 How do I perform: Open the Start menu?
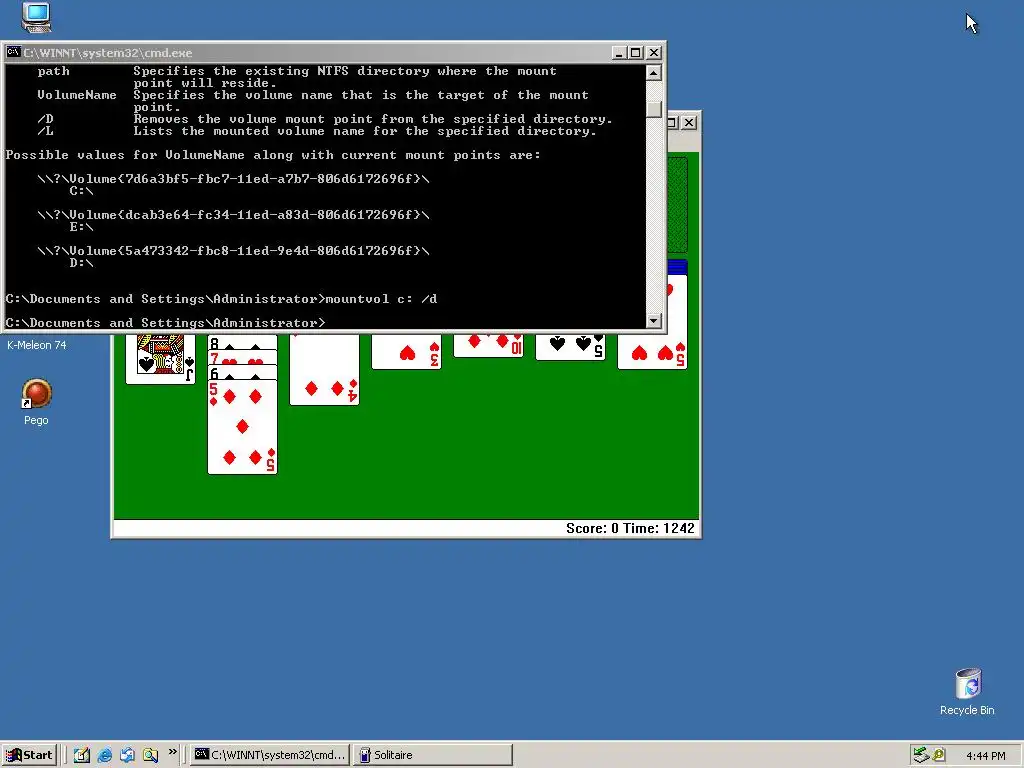point(29,755)
